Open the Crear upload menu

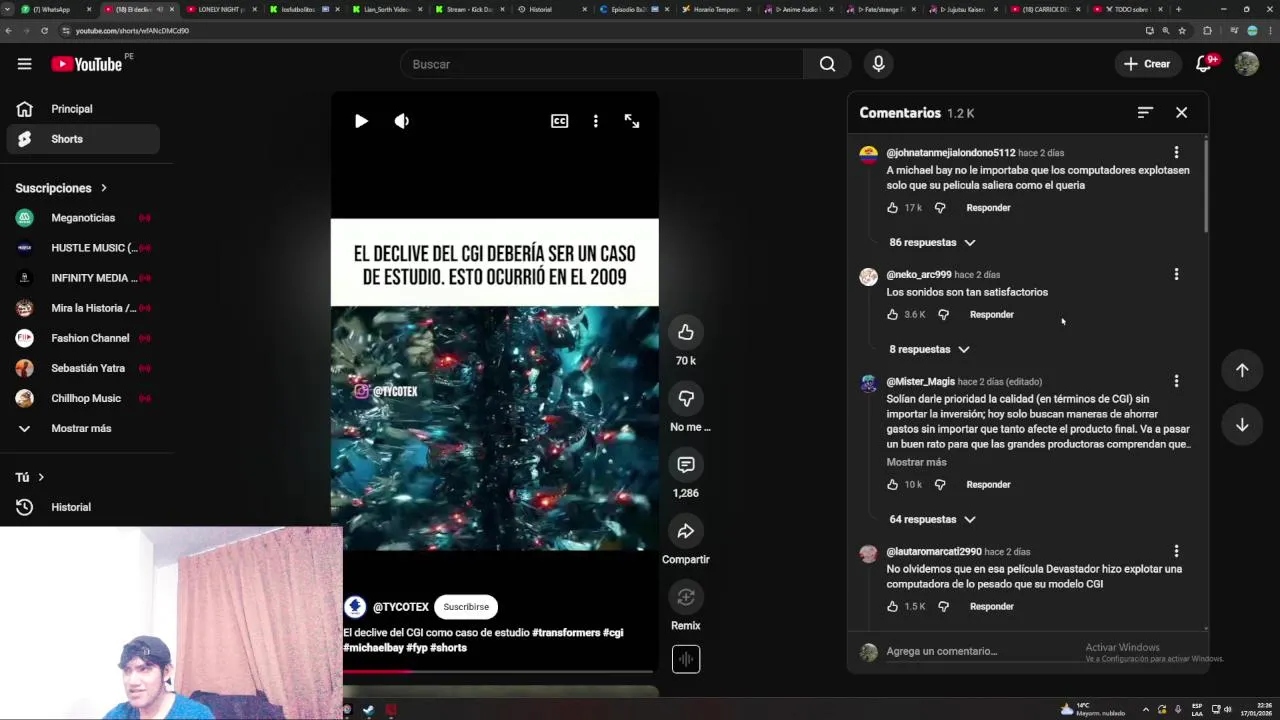click(1146, 64)
